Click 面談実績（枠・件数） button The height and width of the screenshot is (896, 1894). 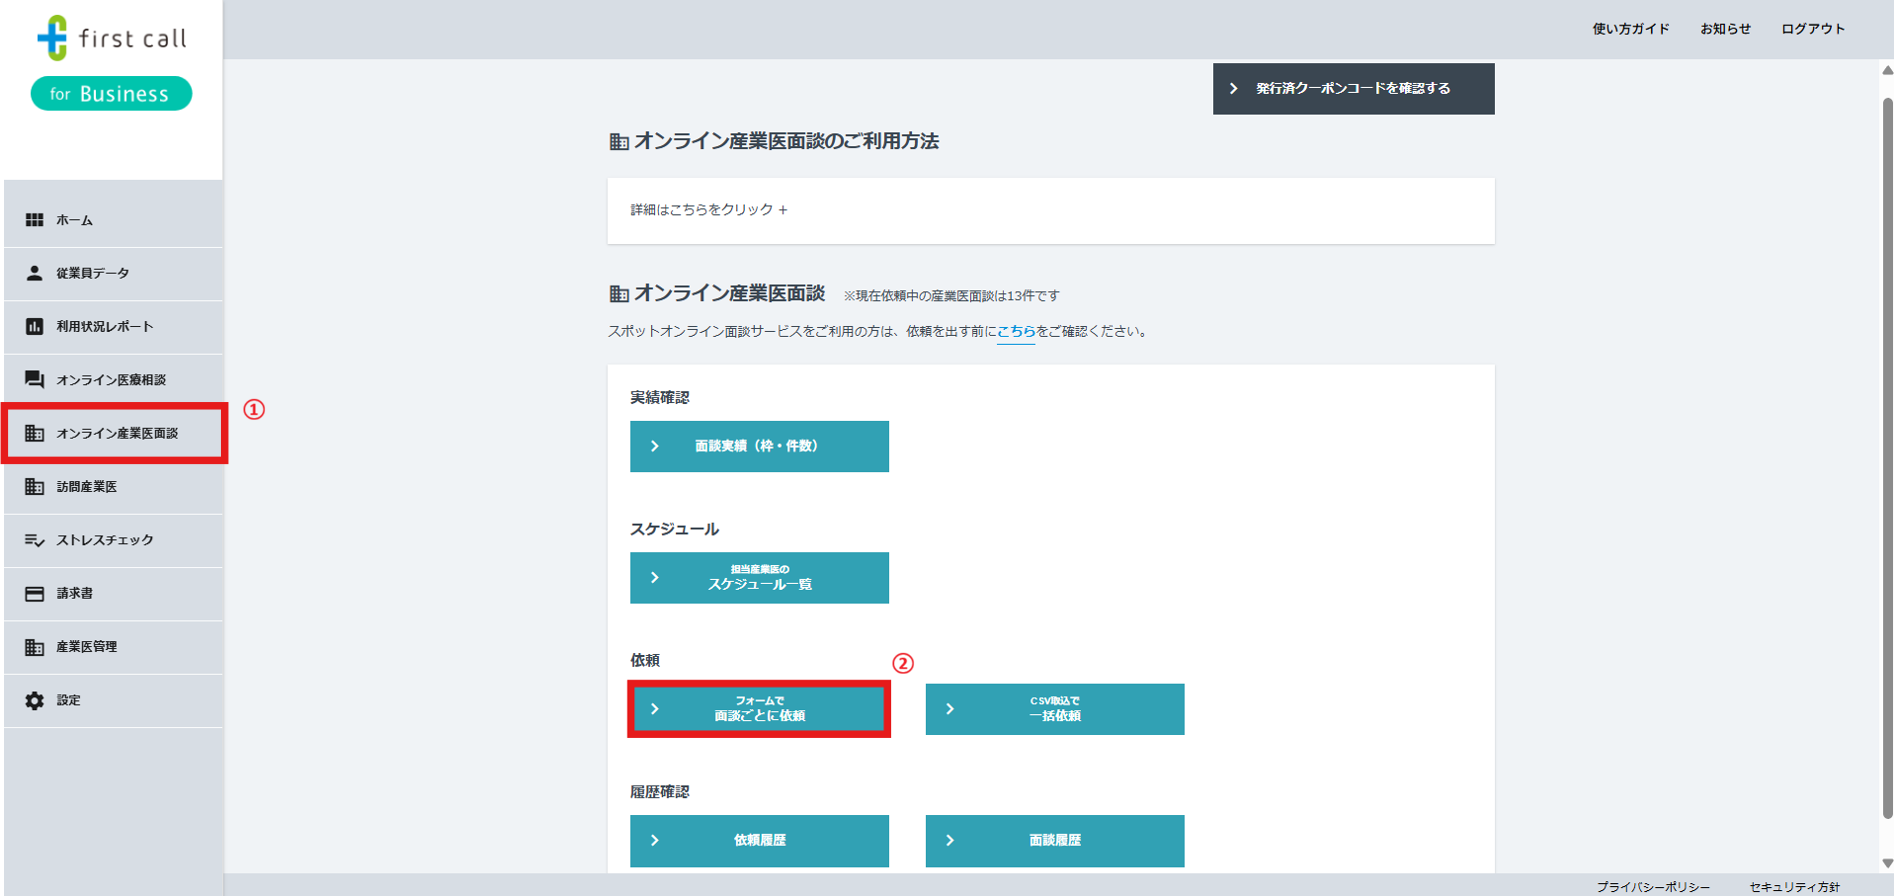click(x=759, y=446)
